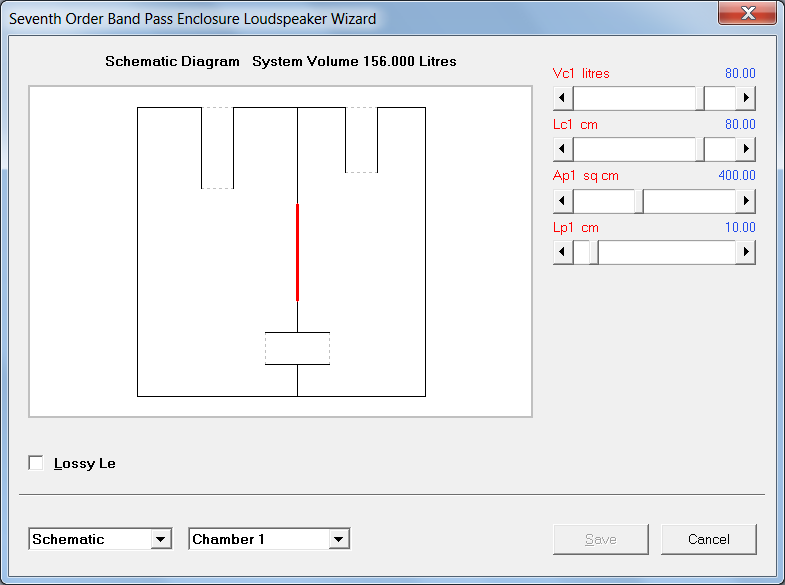Screen dimensions: 785x585
Task: Click the Lp1 value 10.00
Action: coord(740,228)
